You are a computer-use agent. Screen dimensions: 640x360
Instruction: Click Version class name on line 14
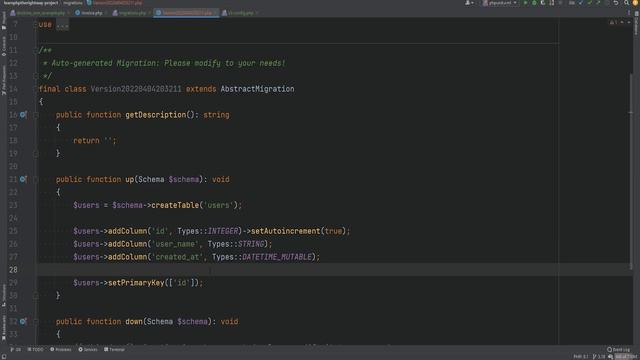pyautogui.click(x=136, y=89)
